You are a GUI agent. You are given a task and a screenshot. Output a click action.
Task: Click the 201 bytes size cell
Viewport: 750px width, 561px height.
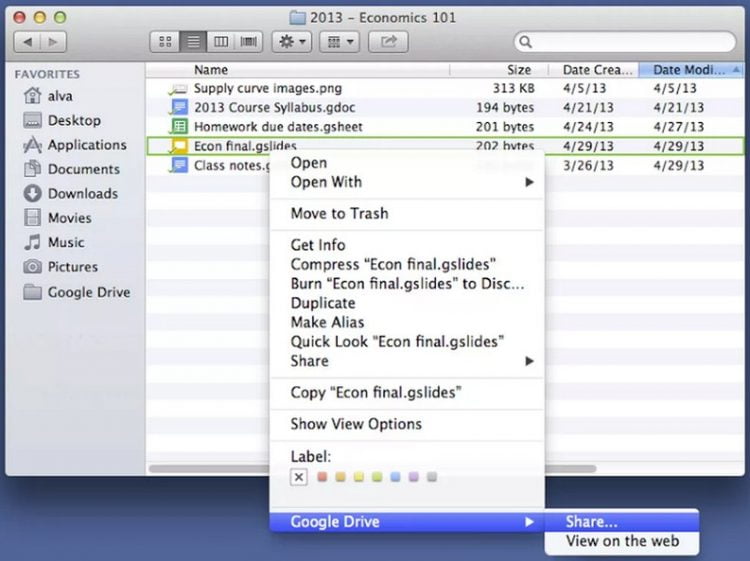[x=505, y=127]
